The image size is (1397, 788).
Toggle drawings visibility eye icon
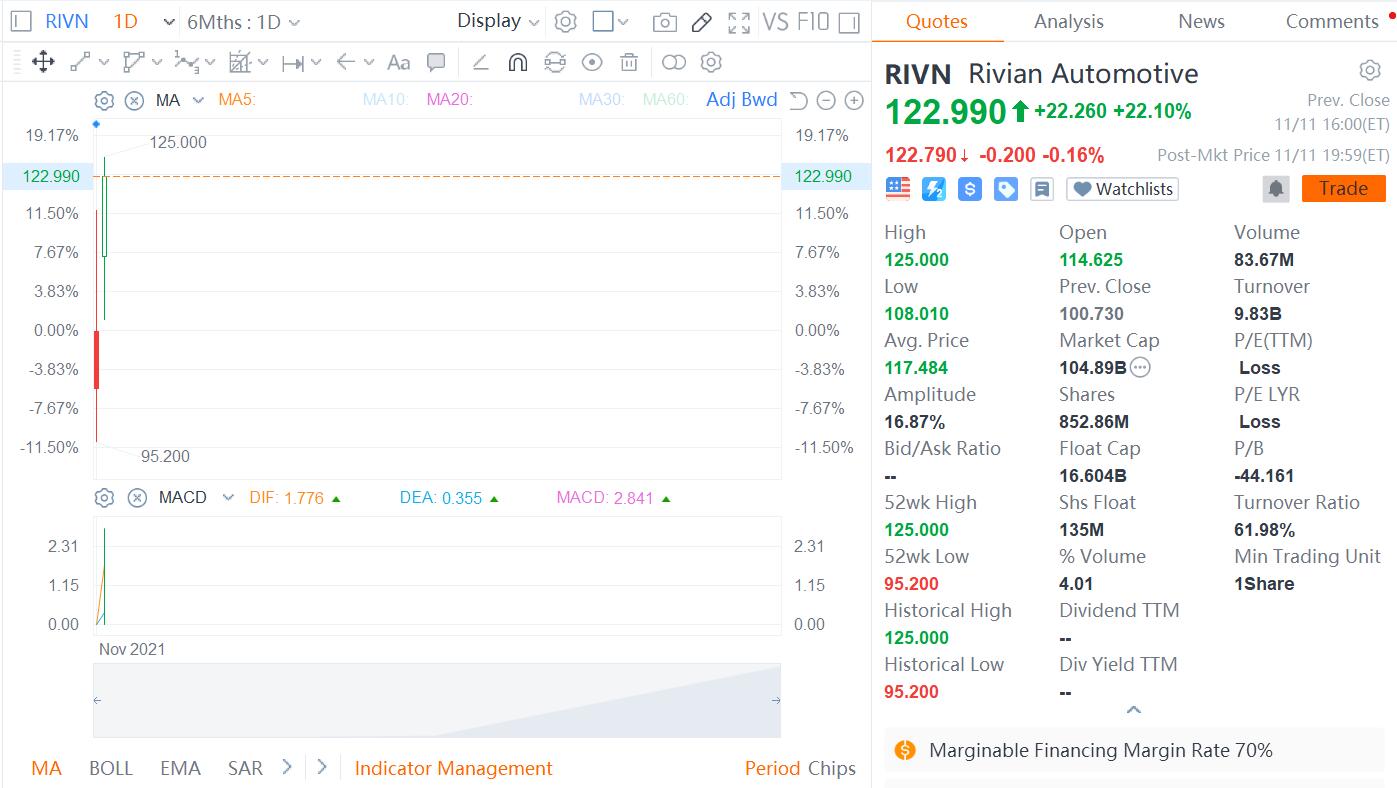(x=592, y=63)
